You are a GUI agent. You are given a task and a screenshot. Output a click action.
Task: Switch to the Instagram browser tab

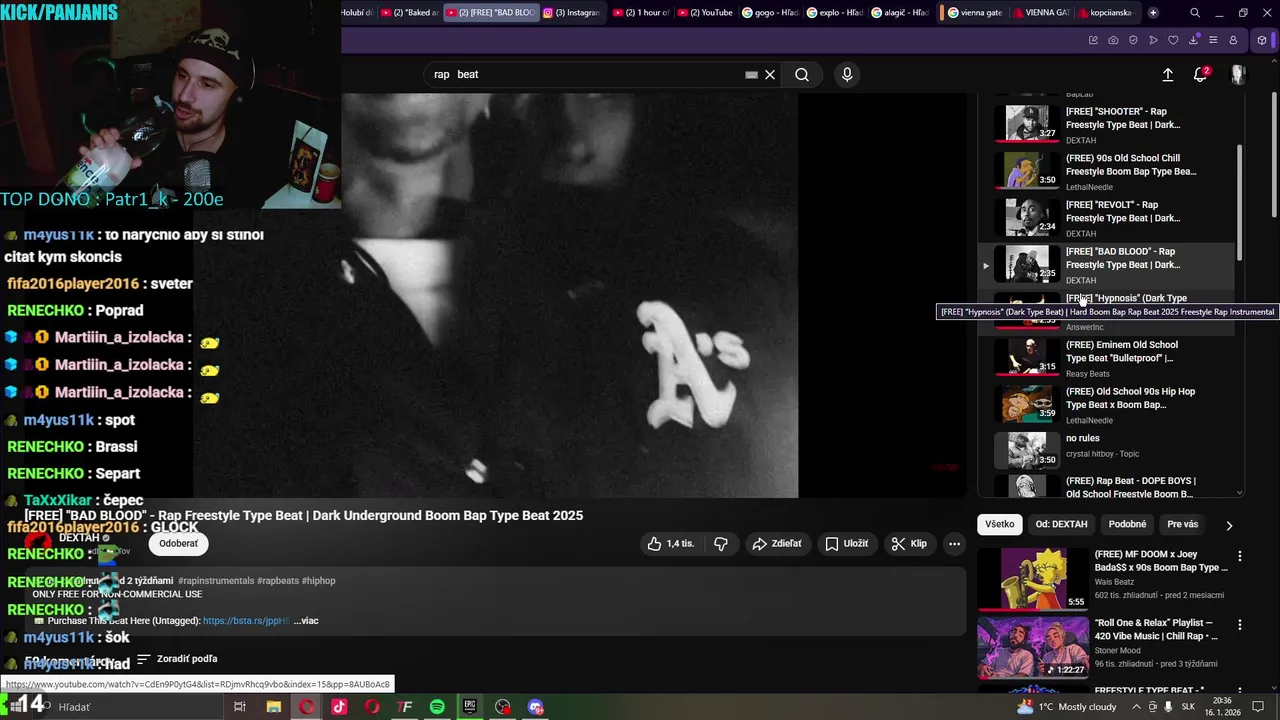pyautogui.click(x=573, y=13)
